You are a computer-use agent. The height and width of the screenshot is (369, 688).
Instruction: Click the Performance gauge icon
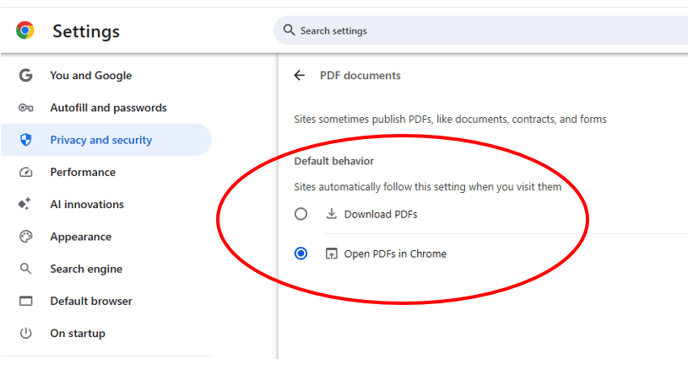(x=25, y=172)
